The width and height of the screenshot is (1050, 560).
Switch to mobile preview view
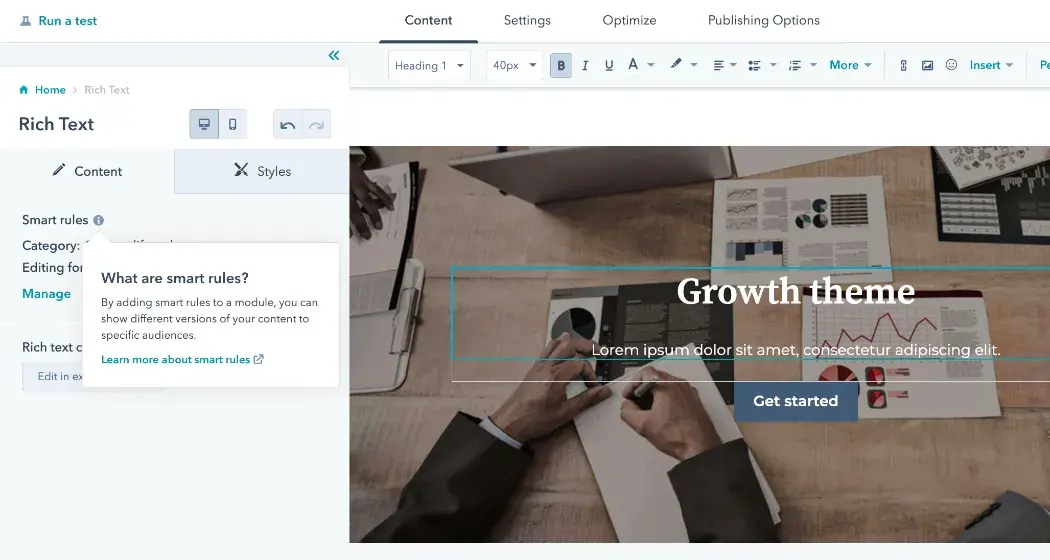pos(233,124)
